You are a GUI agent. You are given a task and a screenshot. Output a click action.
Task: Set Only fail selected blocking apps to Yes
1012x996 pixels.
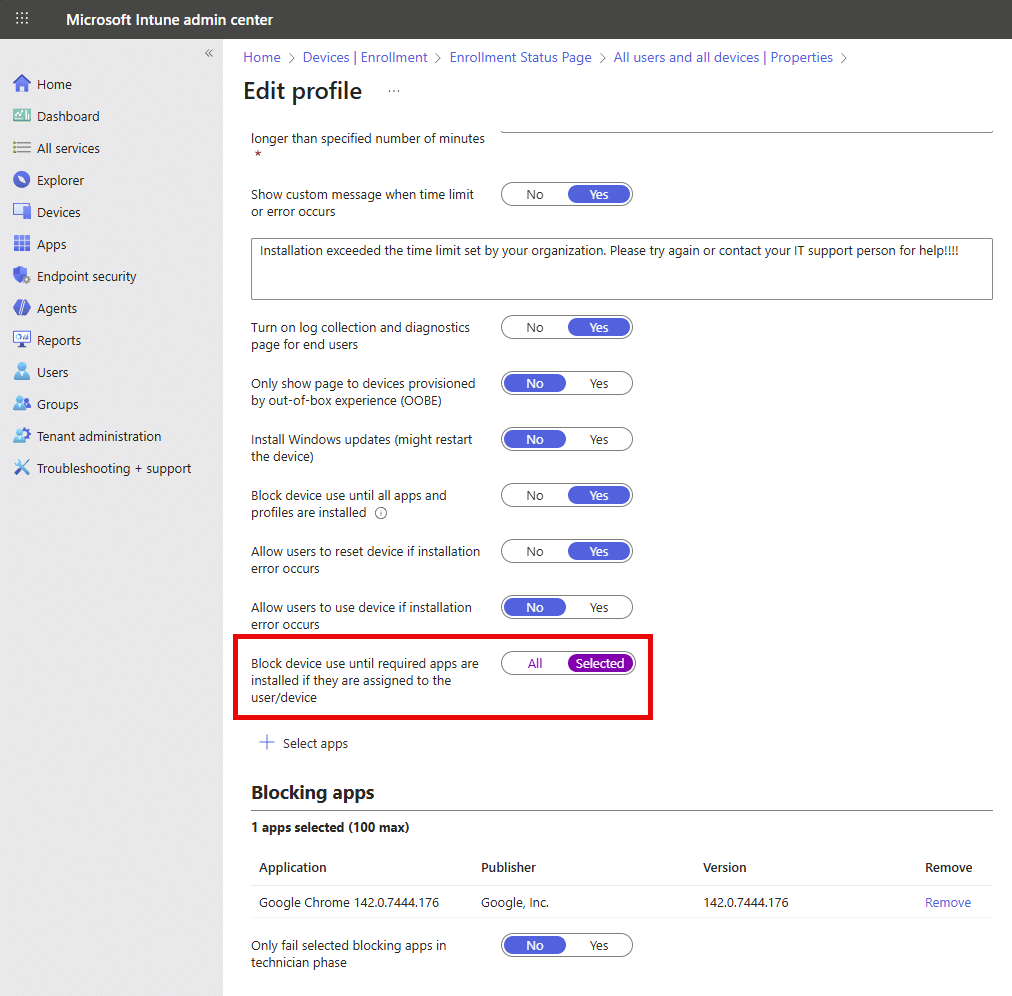598,945
